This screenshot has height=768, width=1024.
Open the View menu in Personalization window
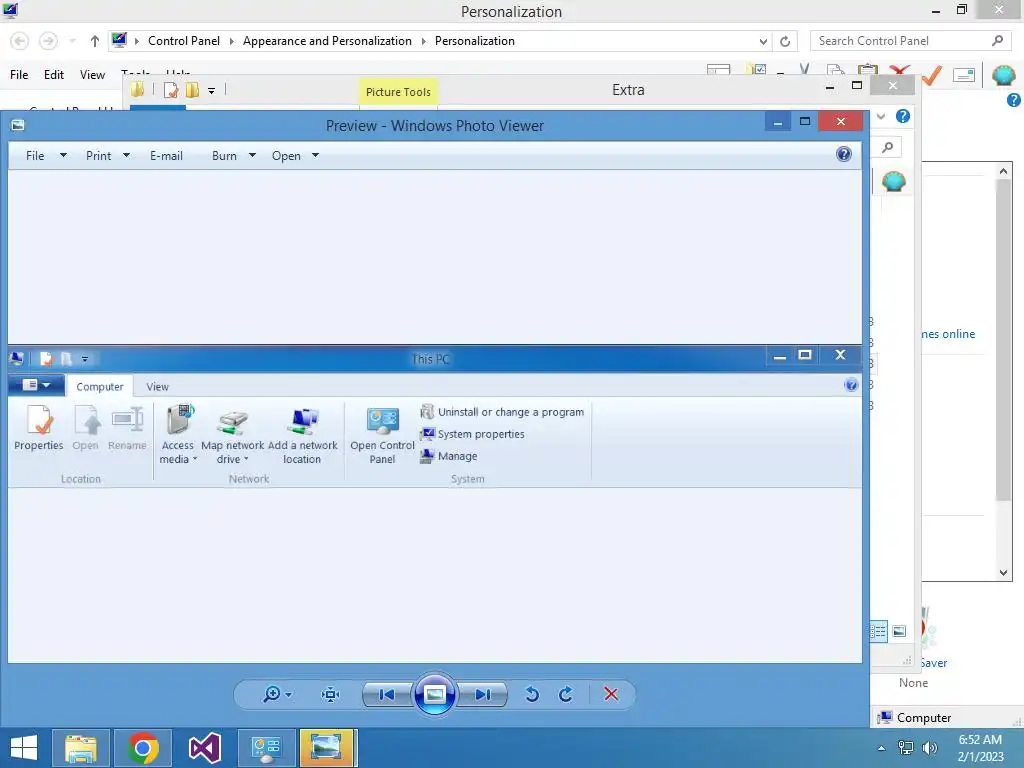92,74
